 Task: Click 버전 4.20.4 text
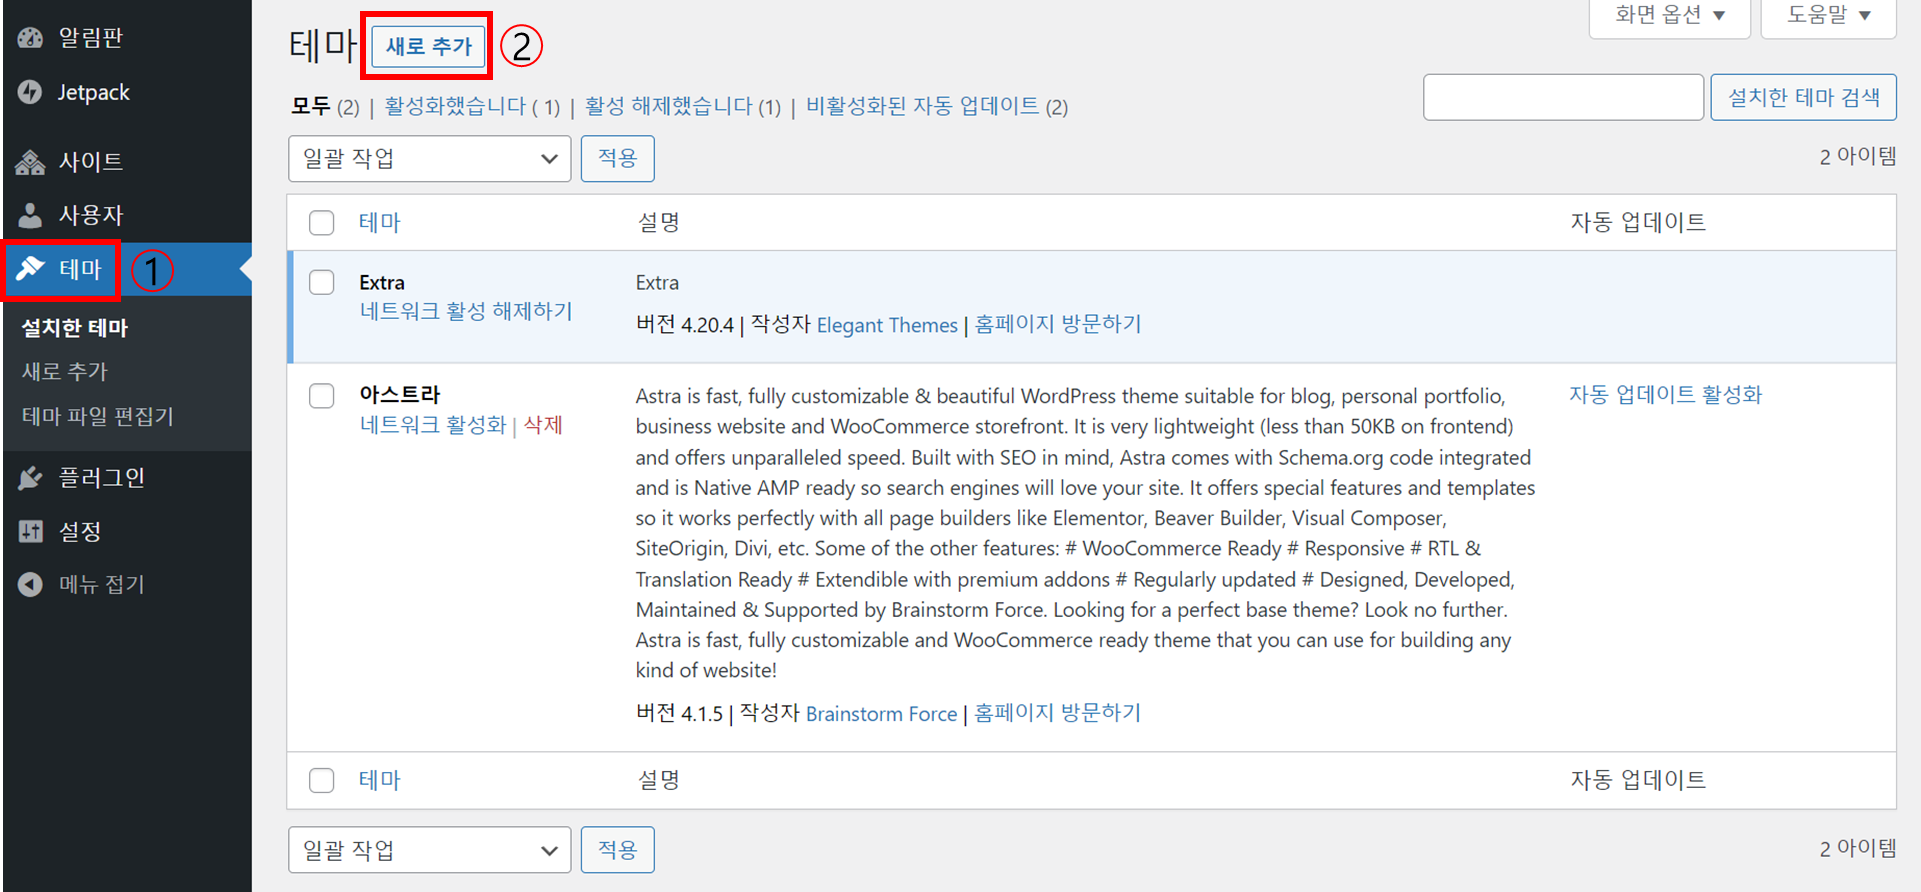[685, 325]
